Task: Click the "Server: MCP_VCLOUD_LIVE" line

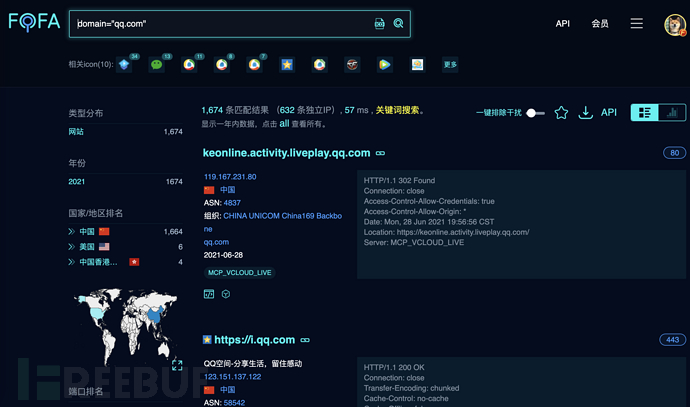Action: [414, 242]
